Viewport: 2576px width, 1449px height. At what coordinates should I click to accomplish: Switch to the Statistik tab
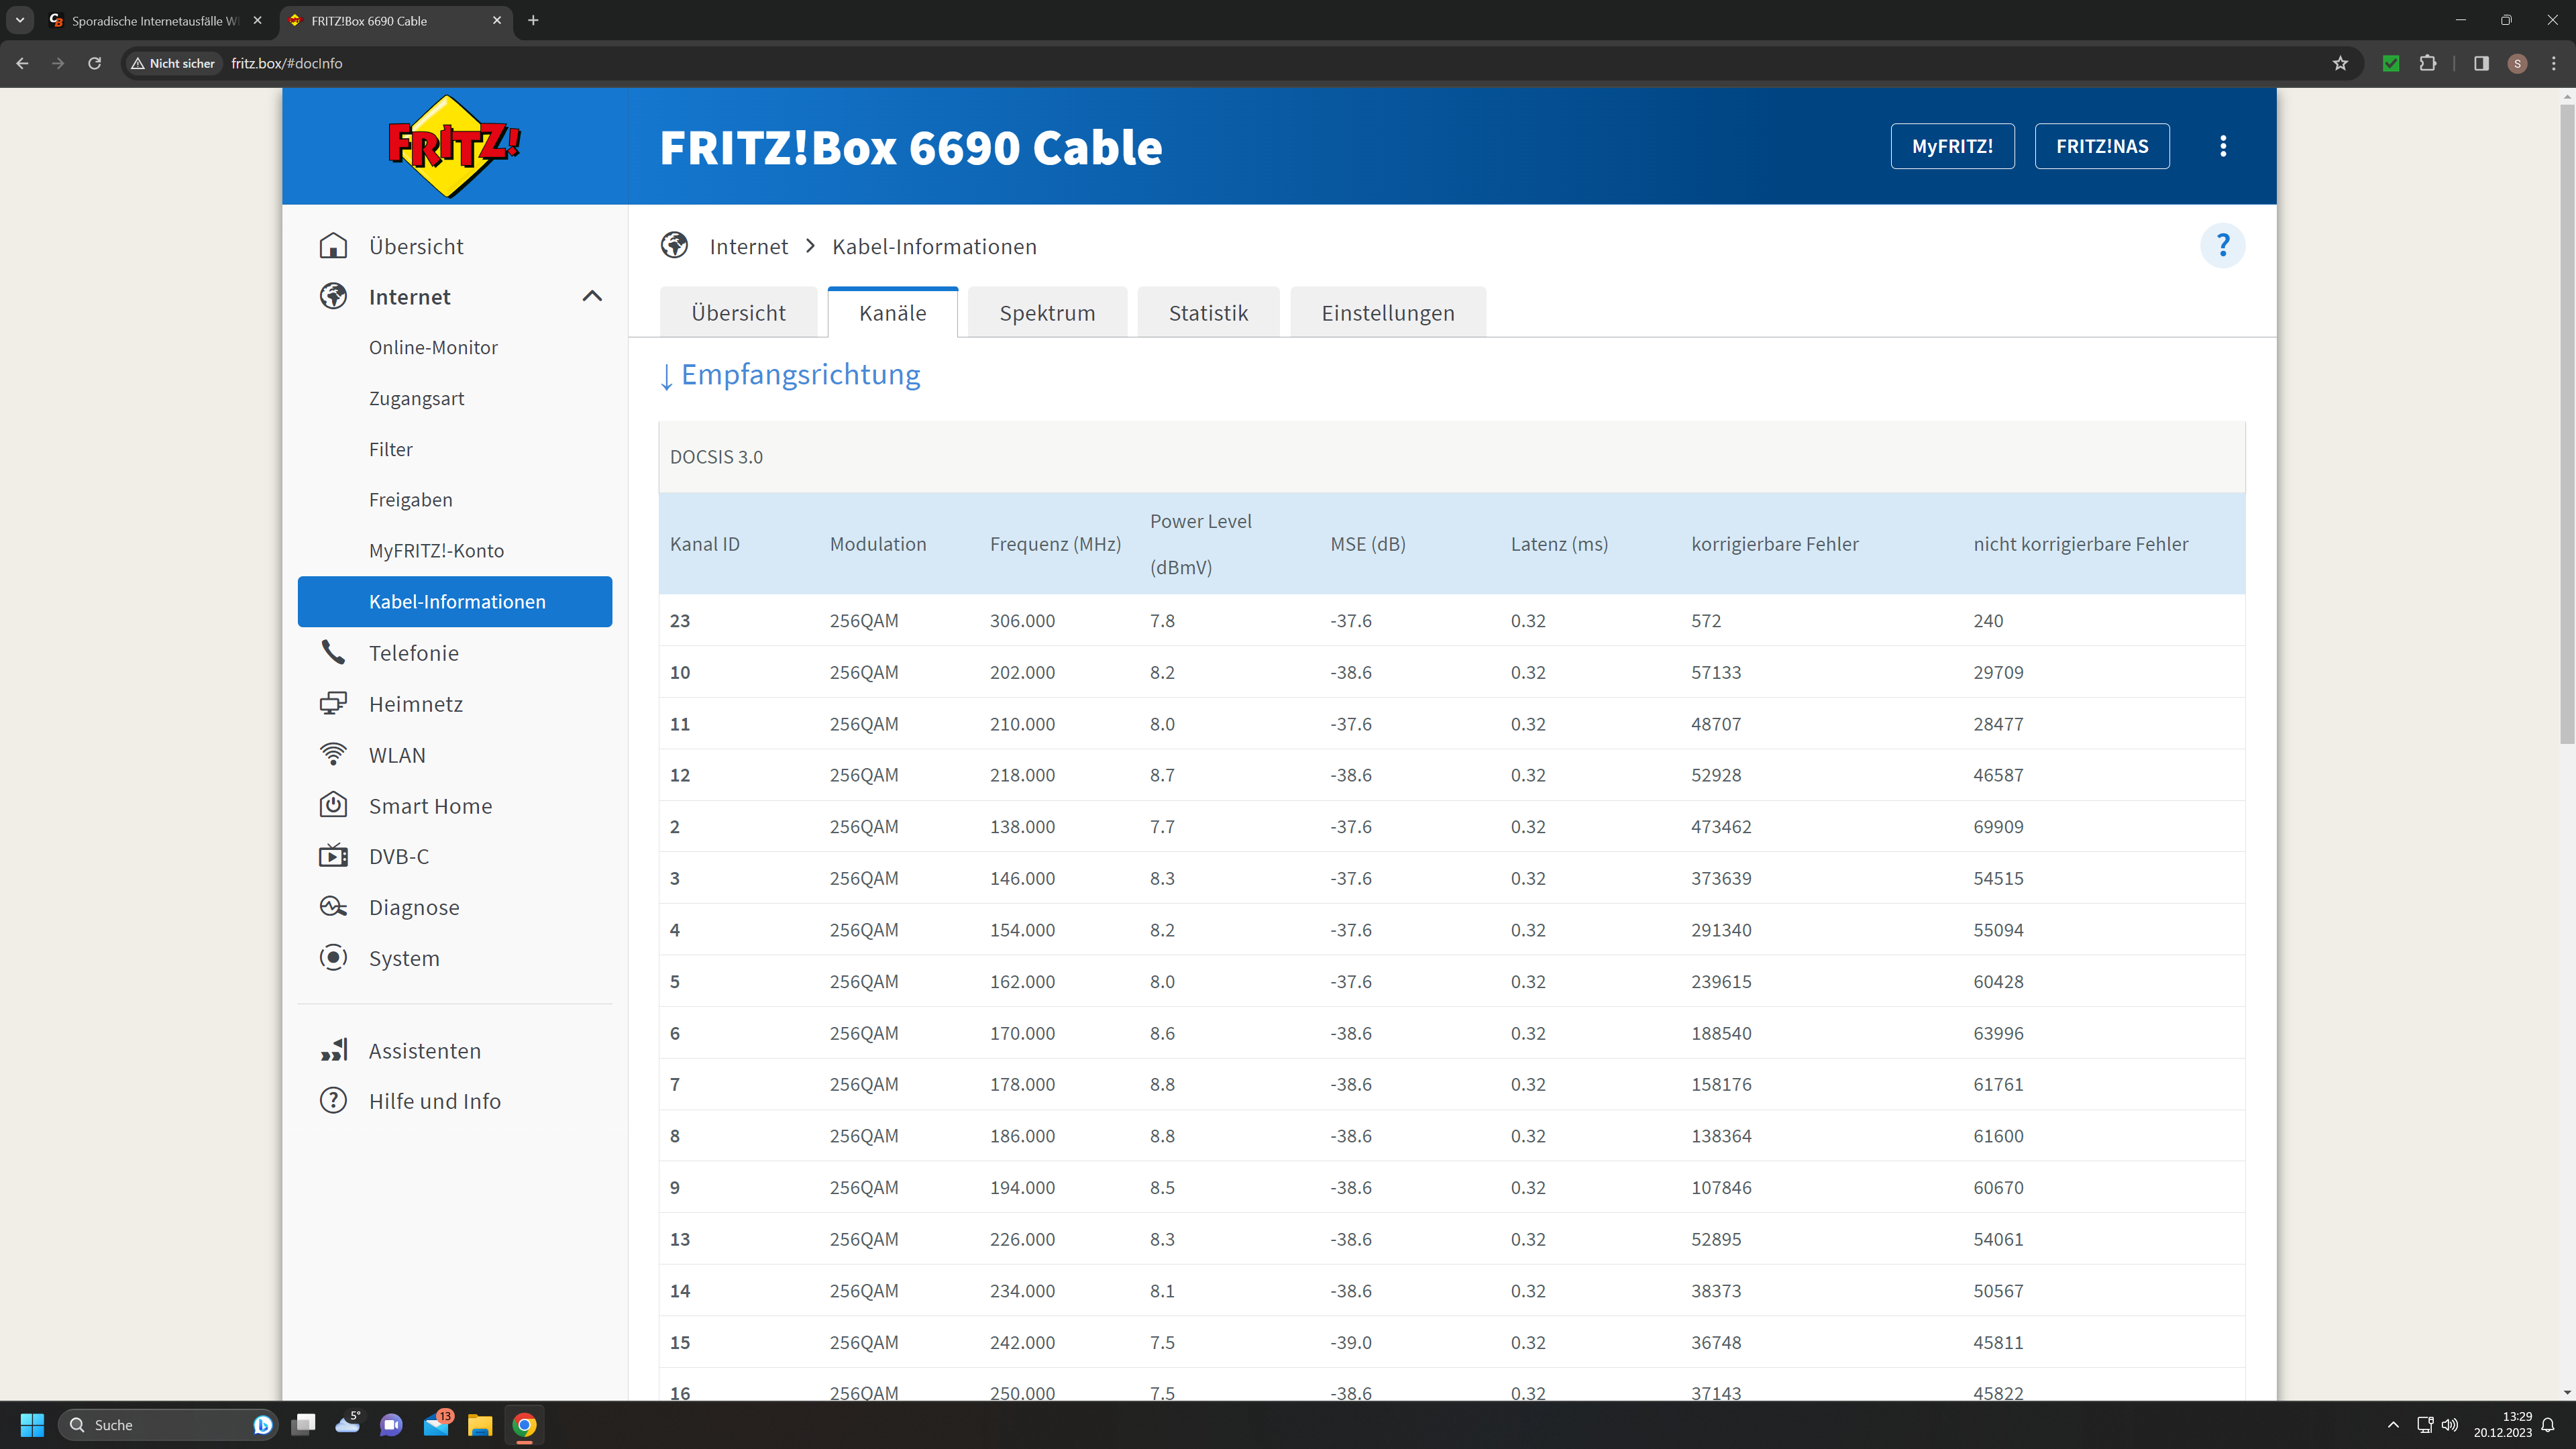click(1208, 313)
